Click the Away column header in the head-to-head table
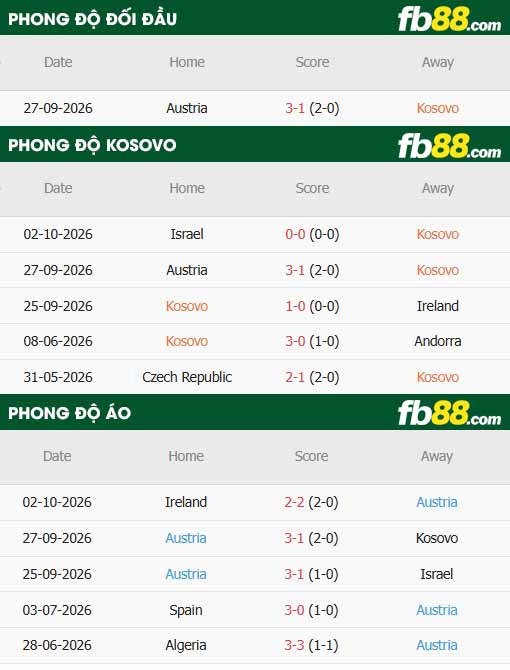Image resolution: width=510 pixels, height=670 pixels. pos(438,62)
